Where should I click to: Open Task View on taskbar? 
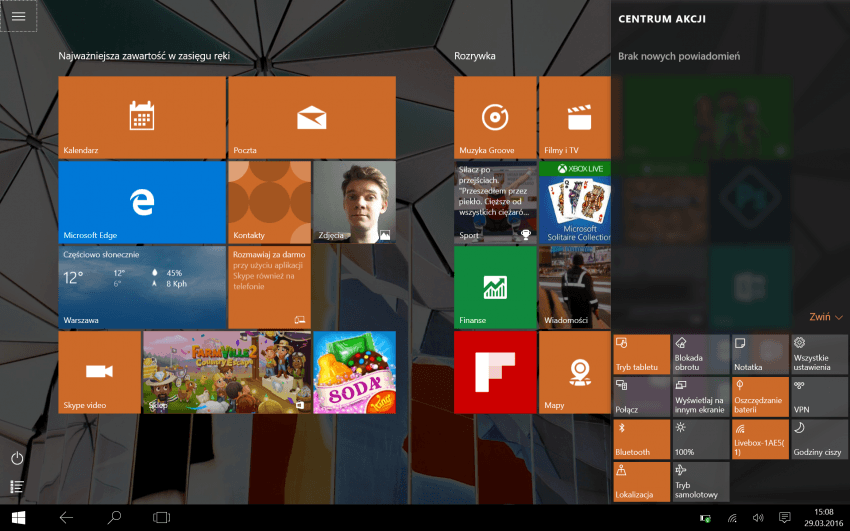click(x=162, y=518)
